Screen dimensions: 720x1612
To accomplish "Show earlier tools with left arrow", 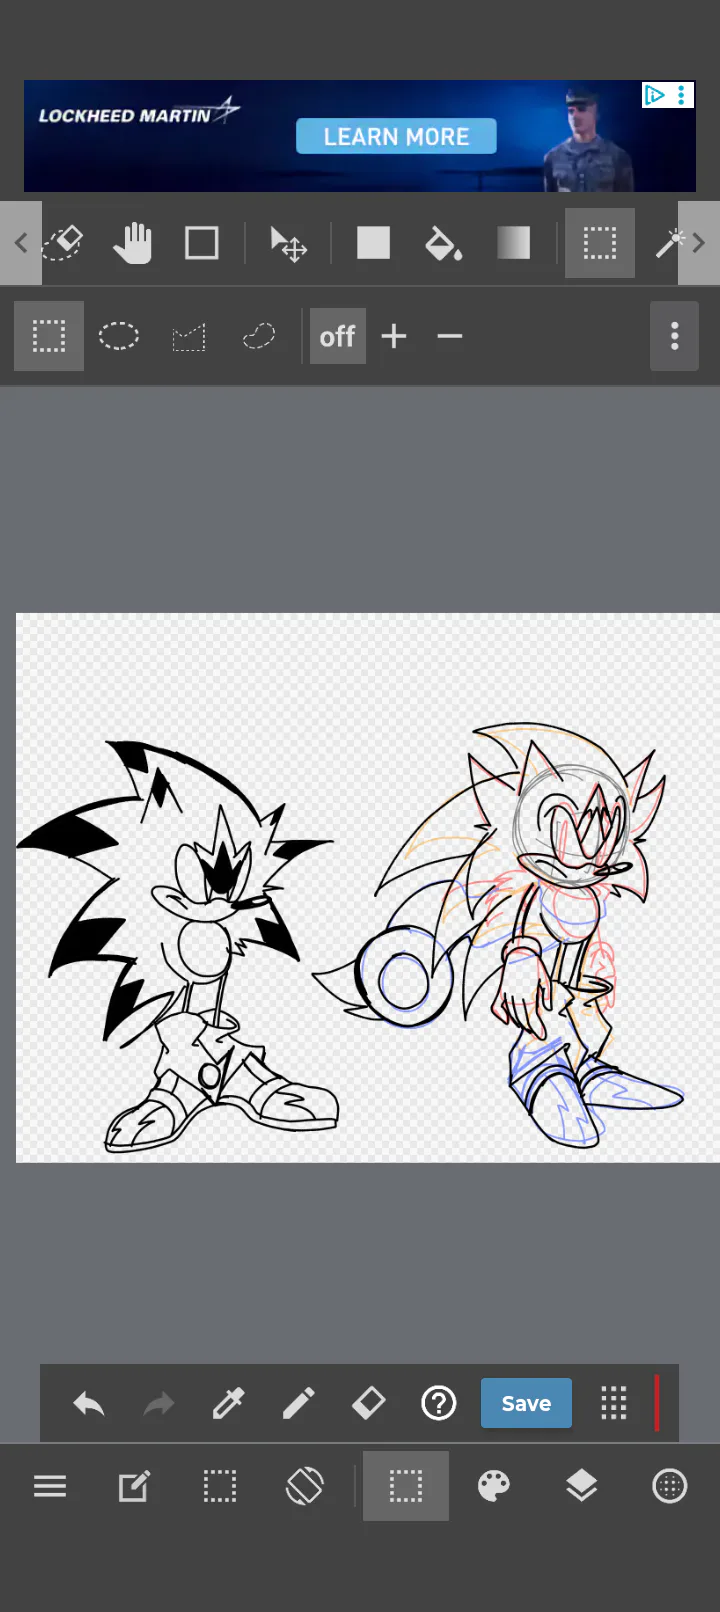I will click(x=21, y=243).
